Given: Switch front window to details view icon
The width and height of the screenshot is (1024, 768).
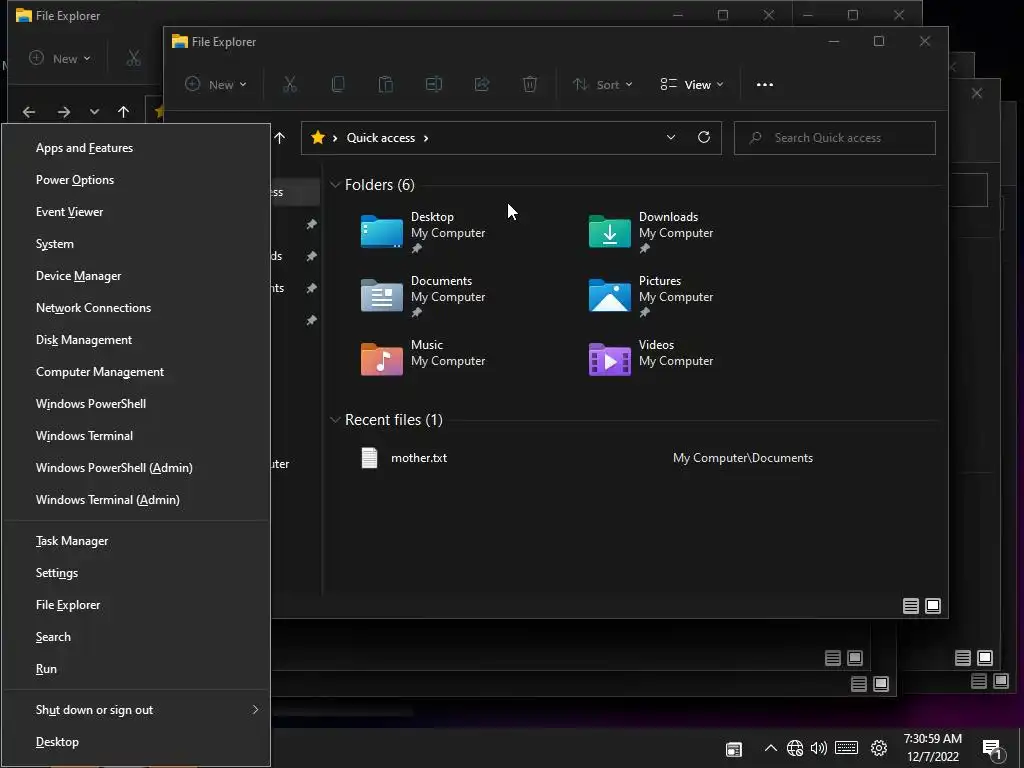Looking at the screenshot, I should click(x=911, y=606).
